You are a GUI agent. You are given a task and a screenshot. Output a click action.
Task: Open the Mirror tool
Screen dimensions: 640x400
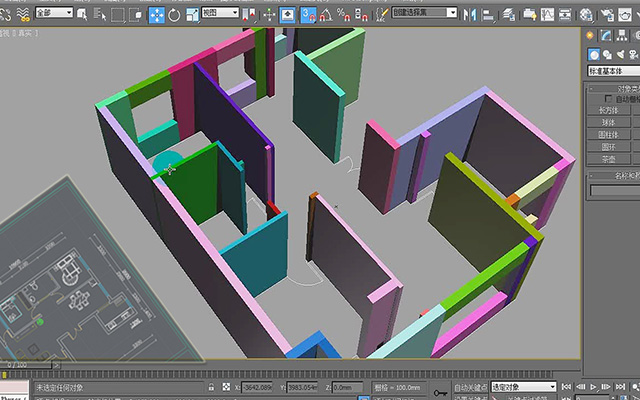click(470, 15)
